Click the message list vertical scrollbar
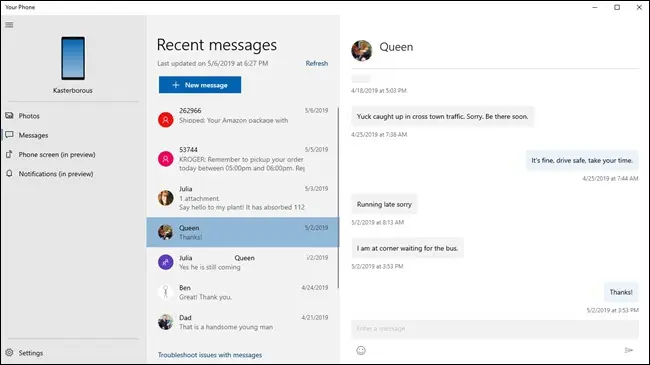650x365 pixels. [338, 198]
